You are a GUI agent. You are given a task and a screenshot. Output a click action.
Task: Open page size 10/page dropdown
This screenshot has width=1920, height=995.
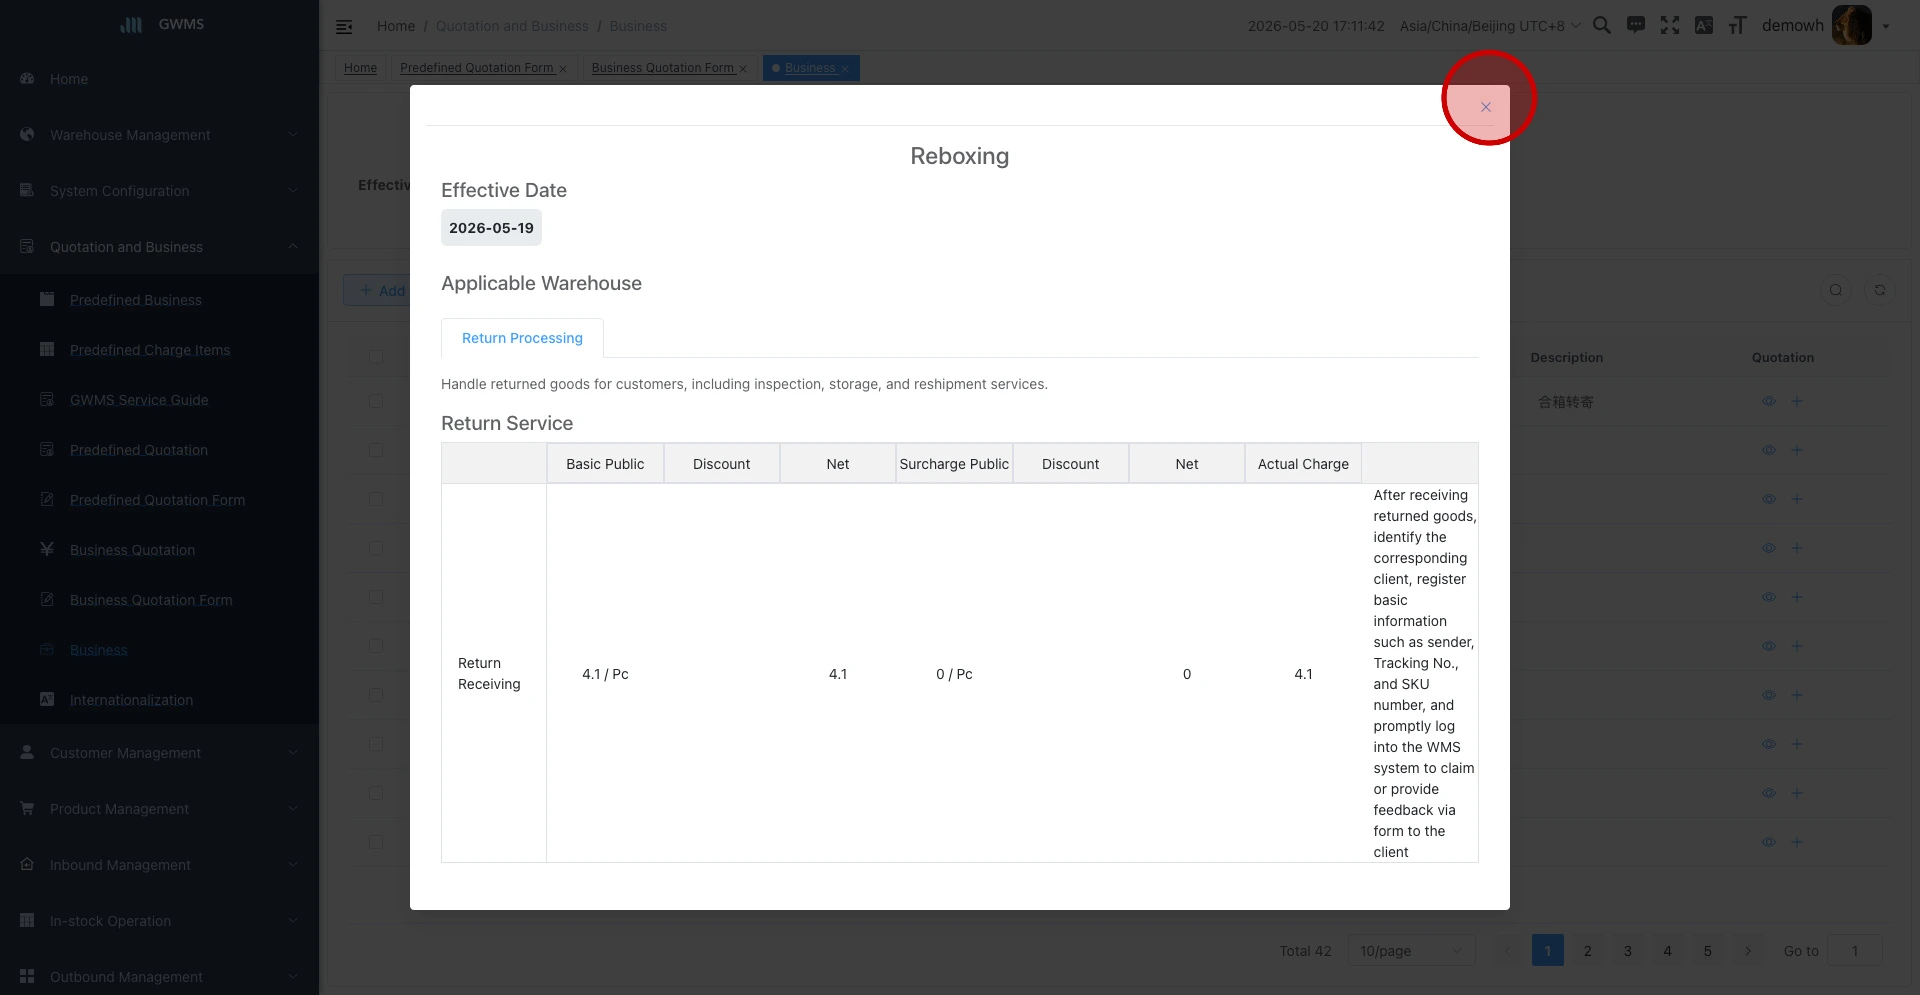[x=1411, y=951]
